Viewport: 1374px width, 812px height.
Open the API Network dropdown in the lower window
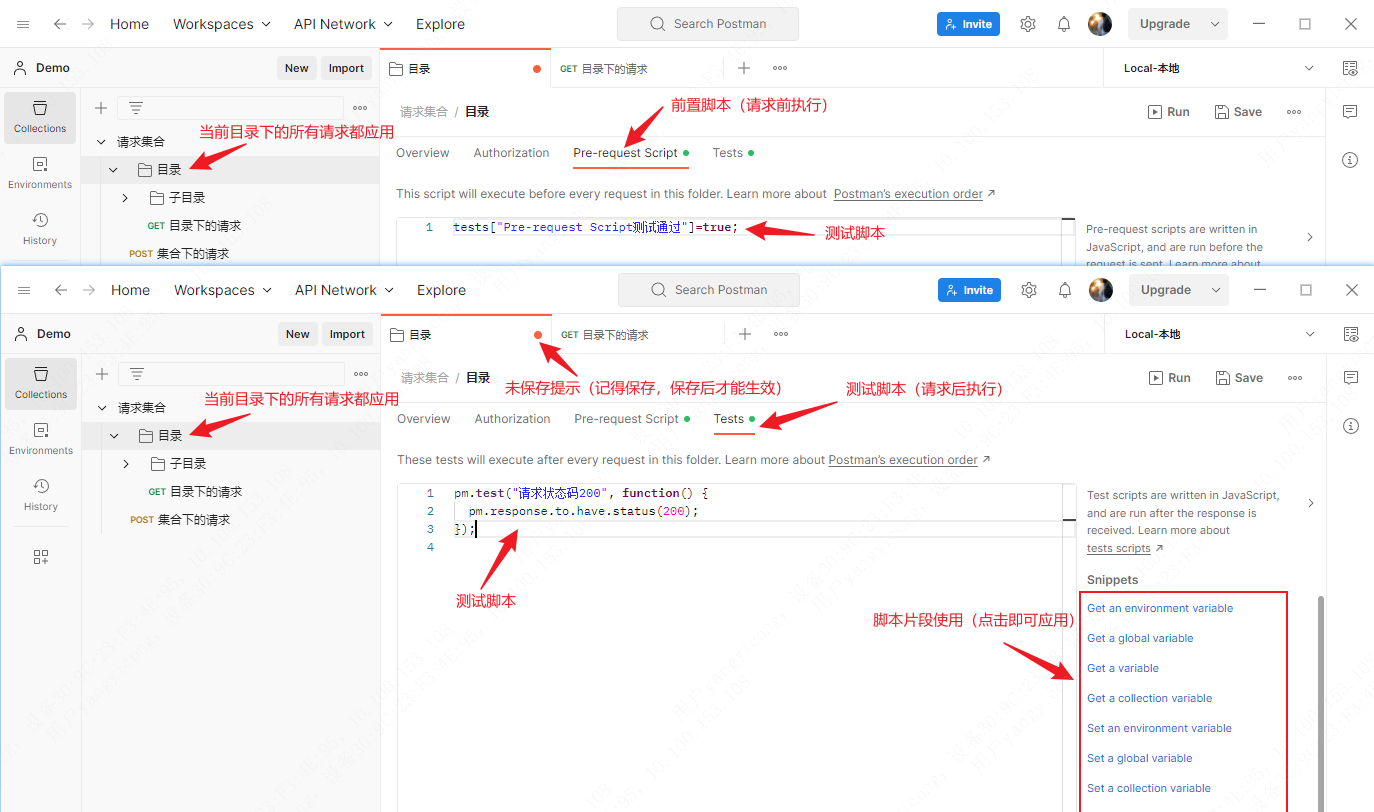pyautogui.click(x=343, y=290)
